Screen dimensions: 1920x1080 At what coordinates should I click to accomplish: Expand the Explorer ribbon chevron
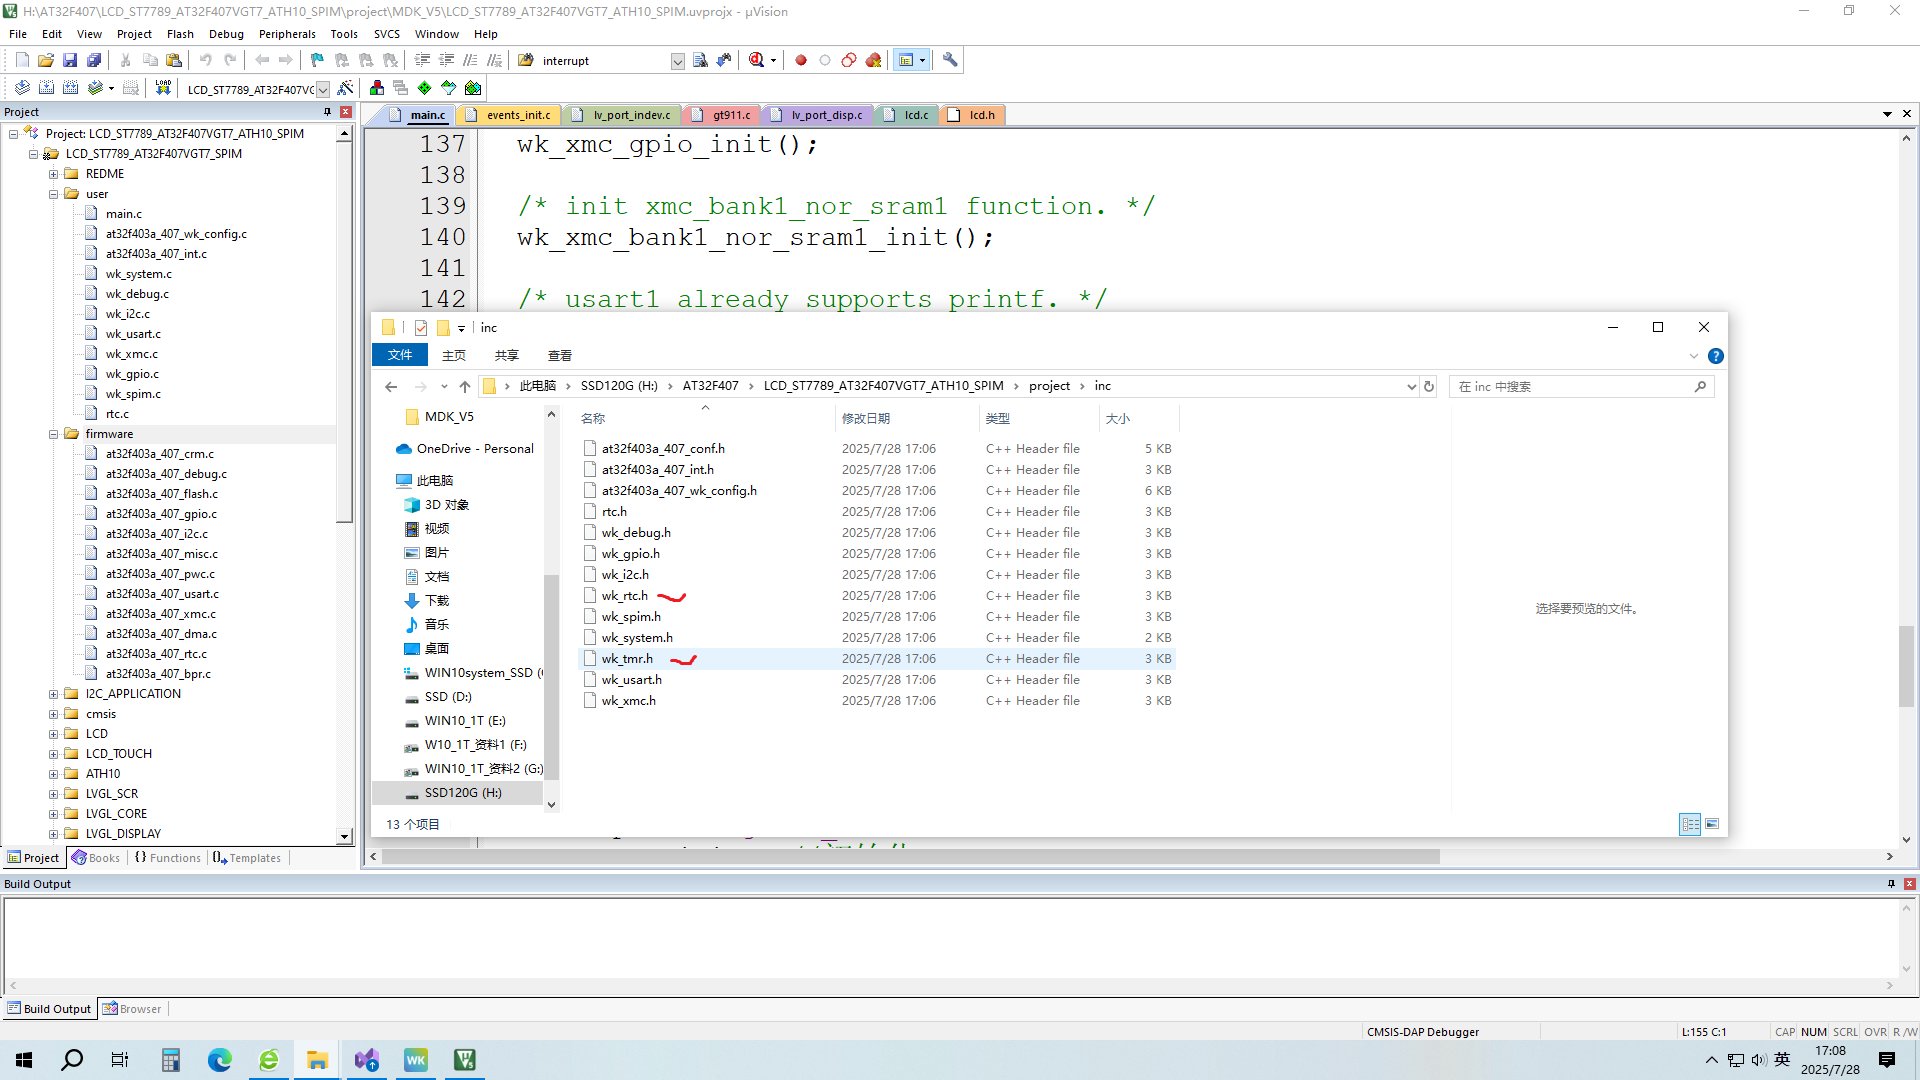click(x=1693, y=356)
